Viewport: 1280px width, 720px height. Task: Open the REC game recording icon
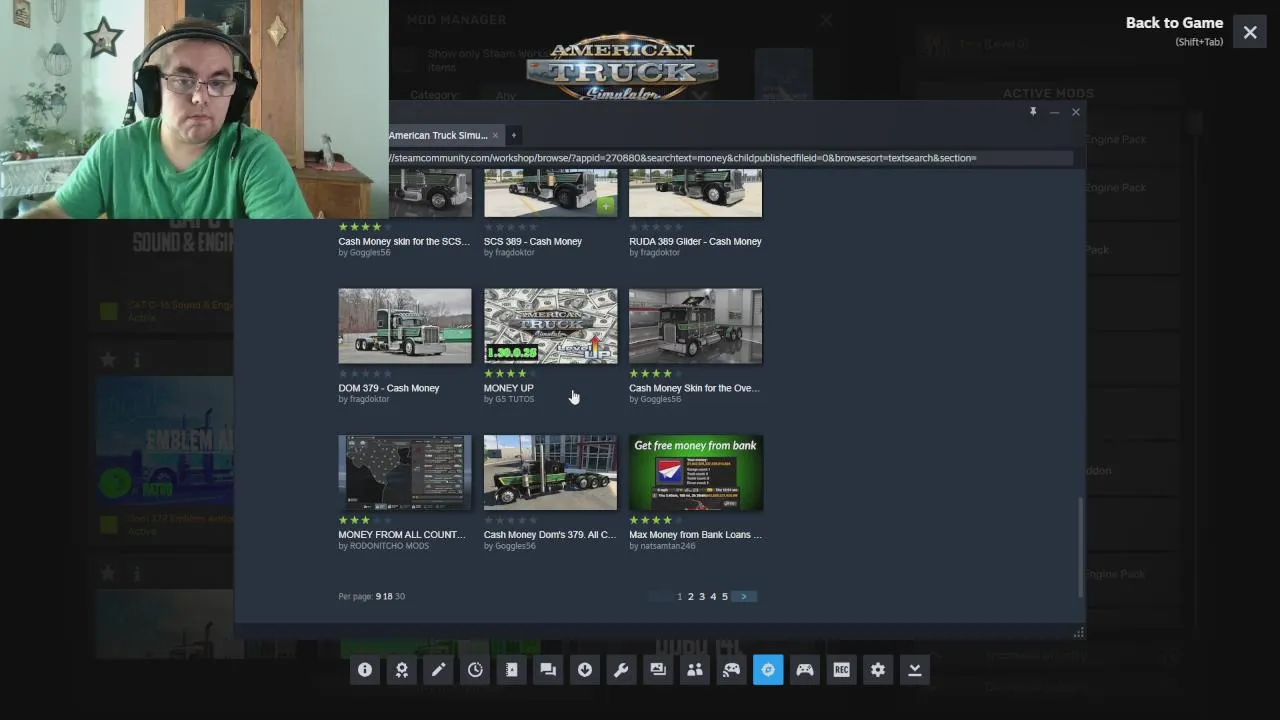click(x=841, y=670)
